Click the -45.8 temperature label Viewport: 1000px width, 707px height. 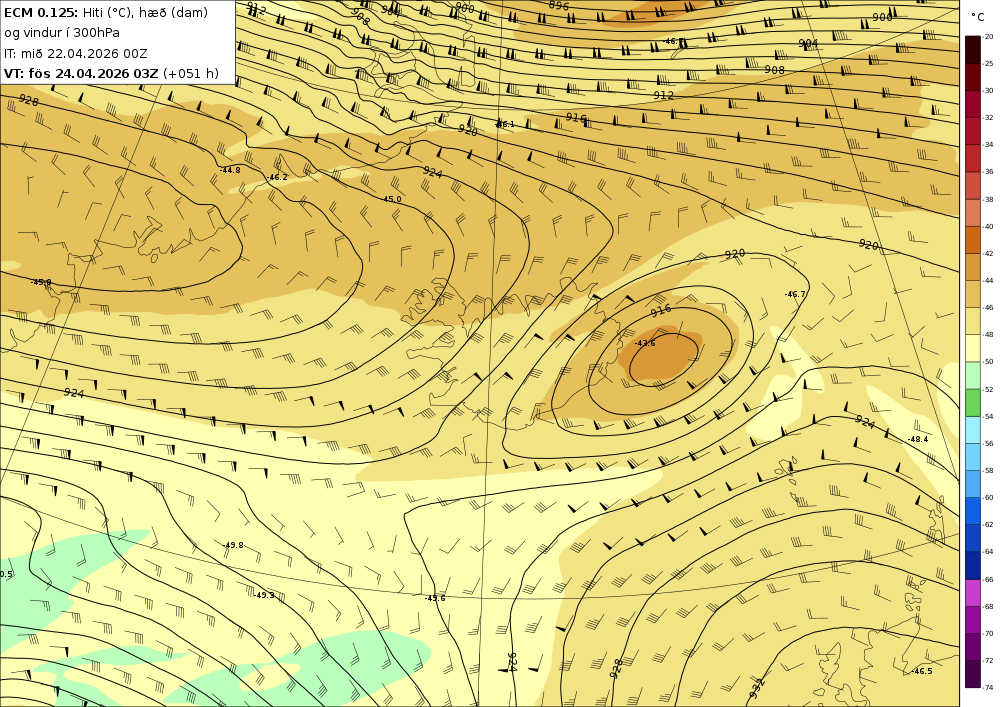41,282
